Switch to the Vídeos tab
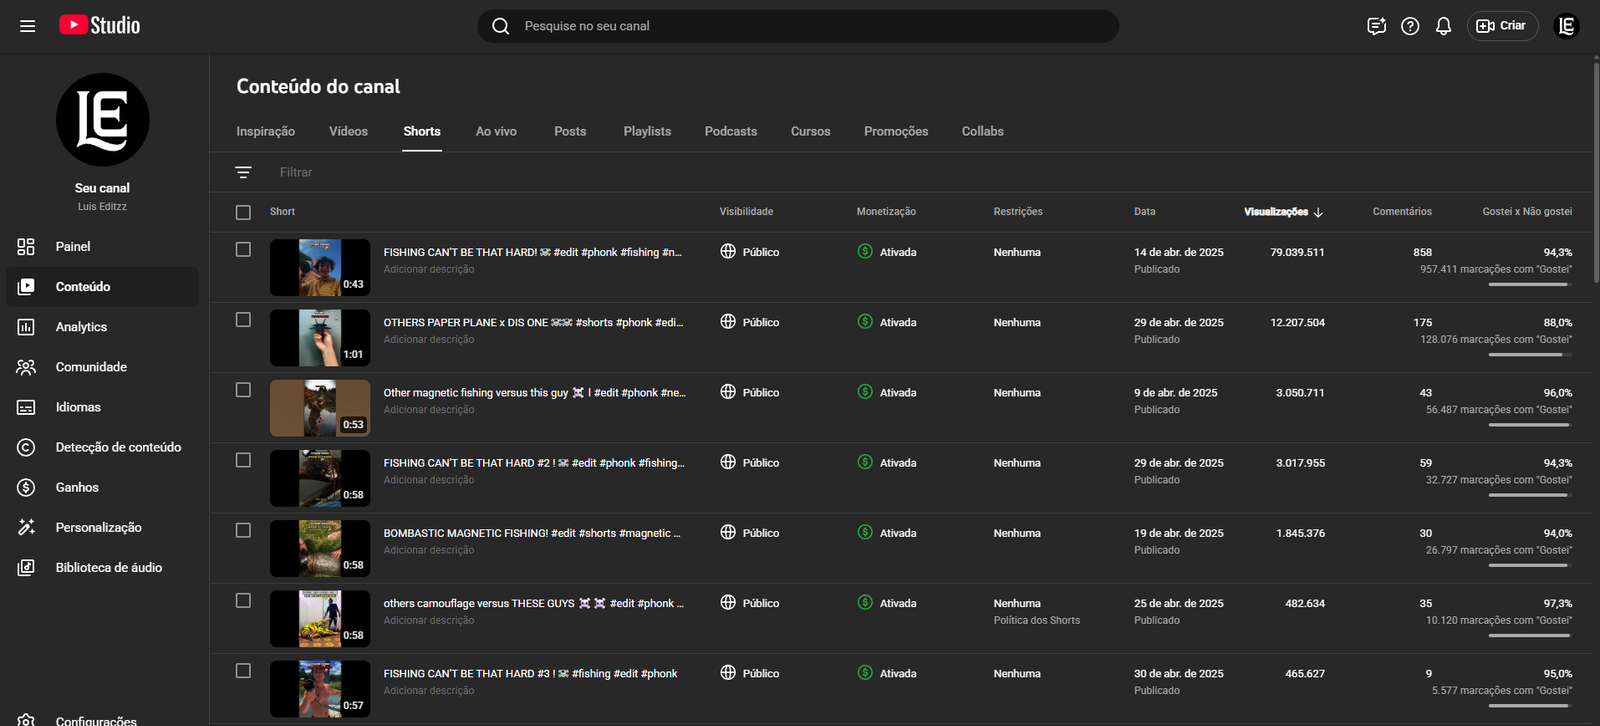 point(348,131)
